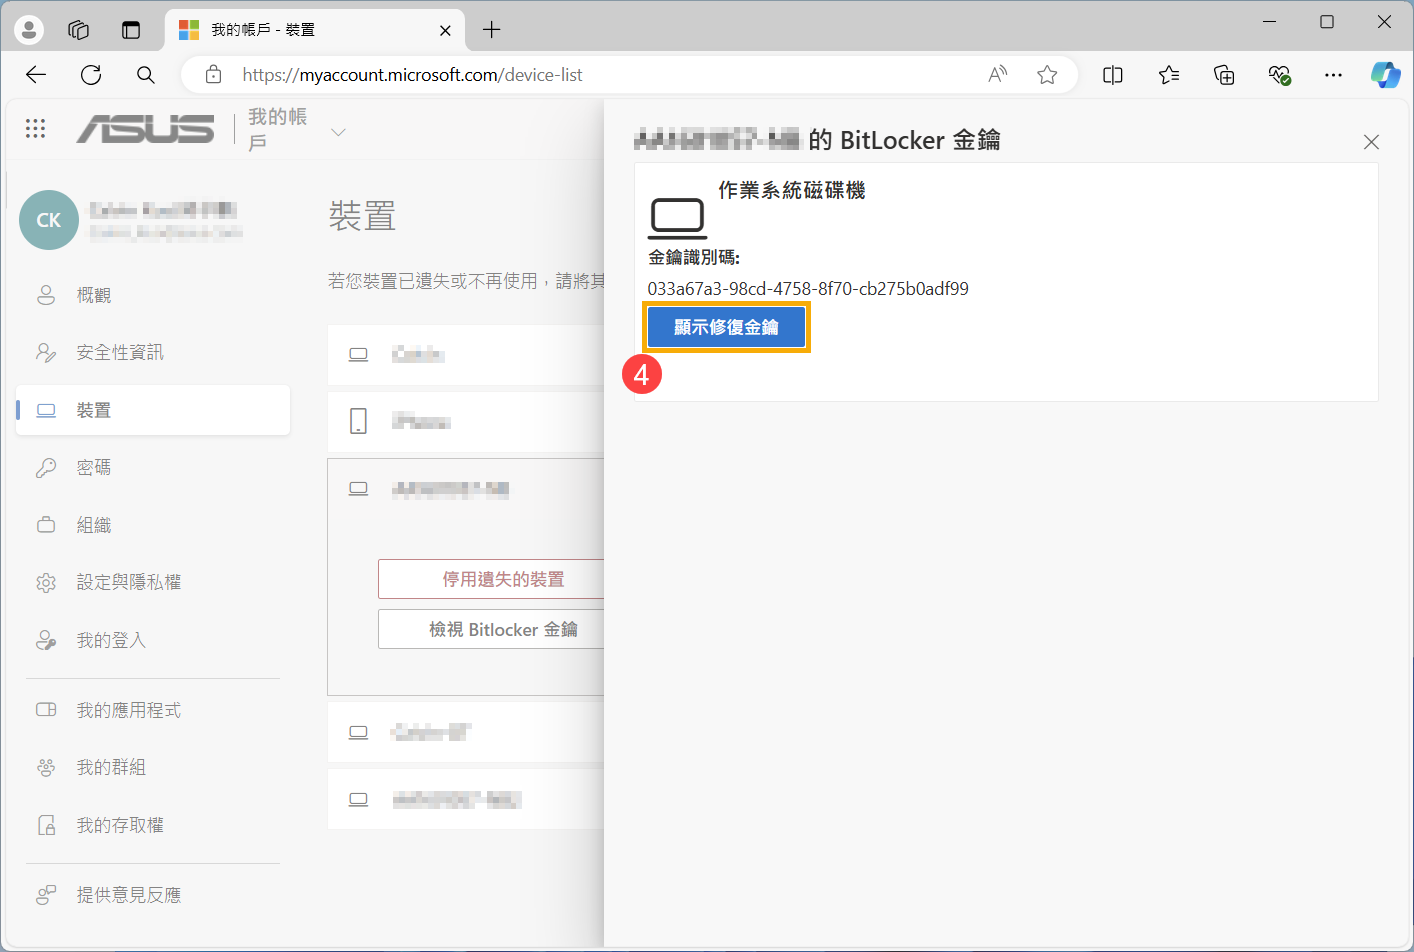Open 密碼 in the sidebar
This screenshot has height=952, width=1414.
[x=153, y=467]
